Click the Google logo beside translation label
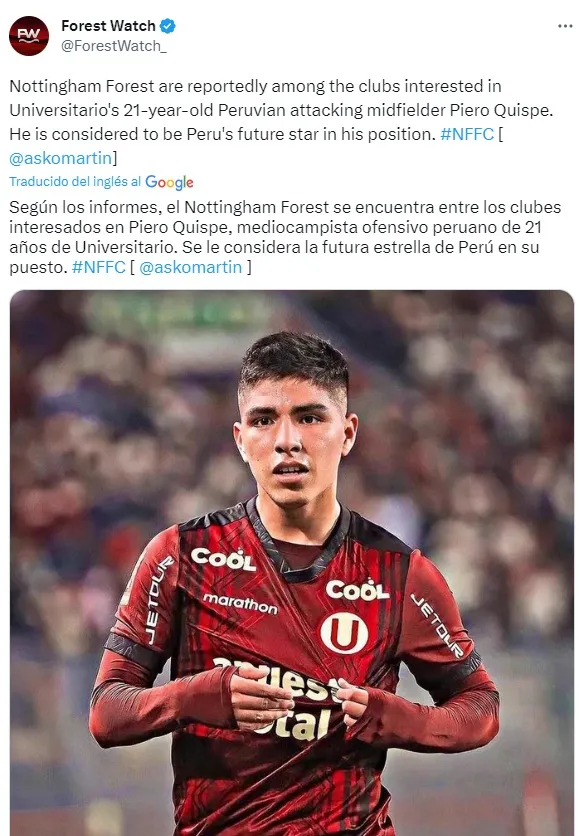579x836 pixels. point(169,182)
